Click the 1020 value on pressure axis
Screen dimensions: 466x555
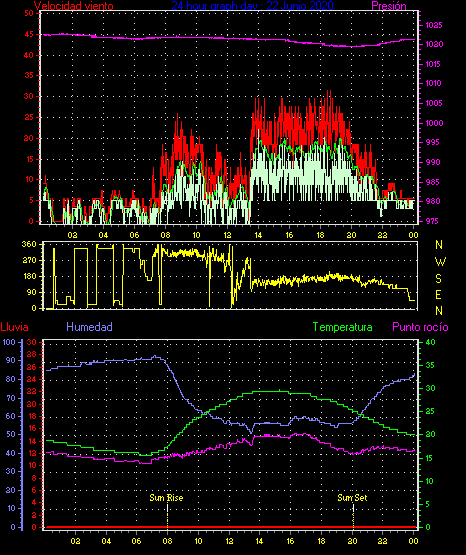[434, 45]
